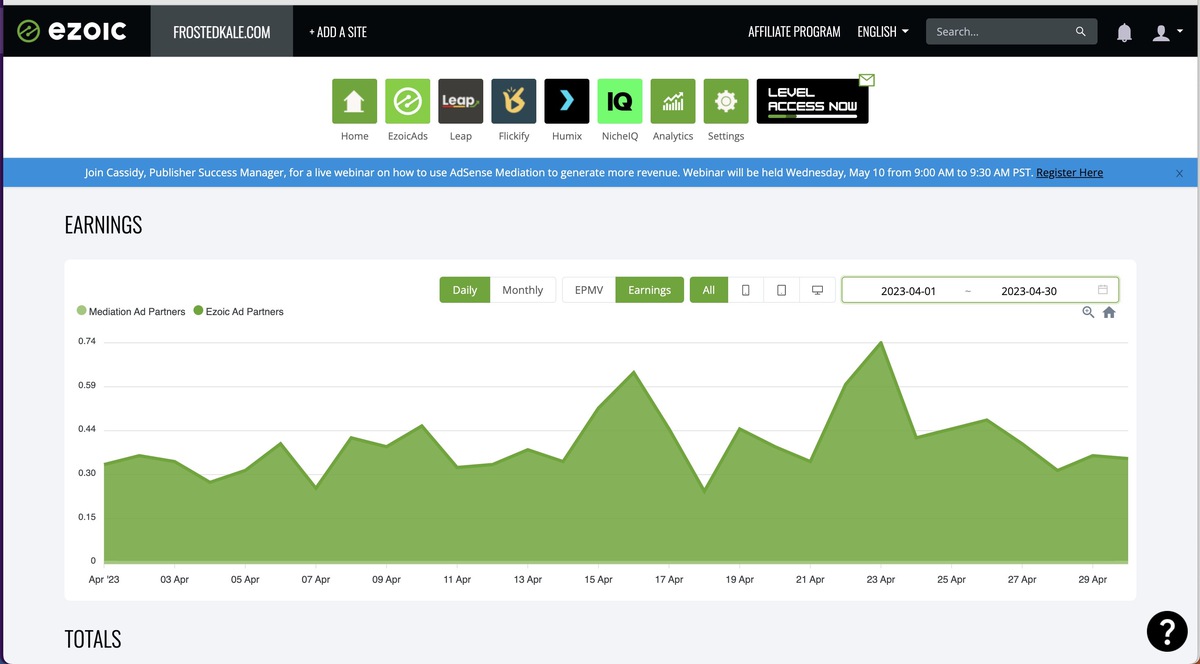Toggle Mediation Ad Partners legend series

pyautogui.click(x=131, y=311)
